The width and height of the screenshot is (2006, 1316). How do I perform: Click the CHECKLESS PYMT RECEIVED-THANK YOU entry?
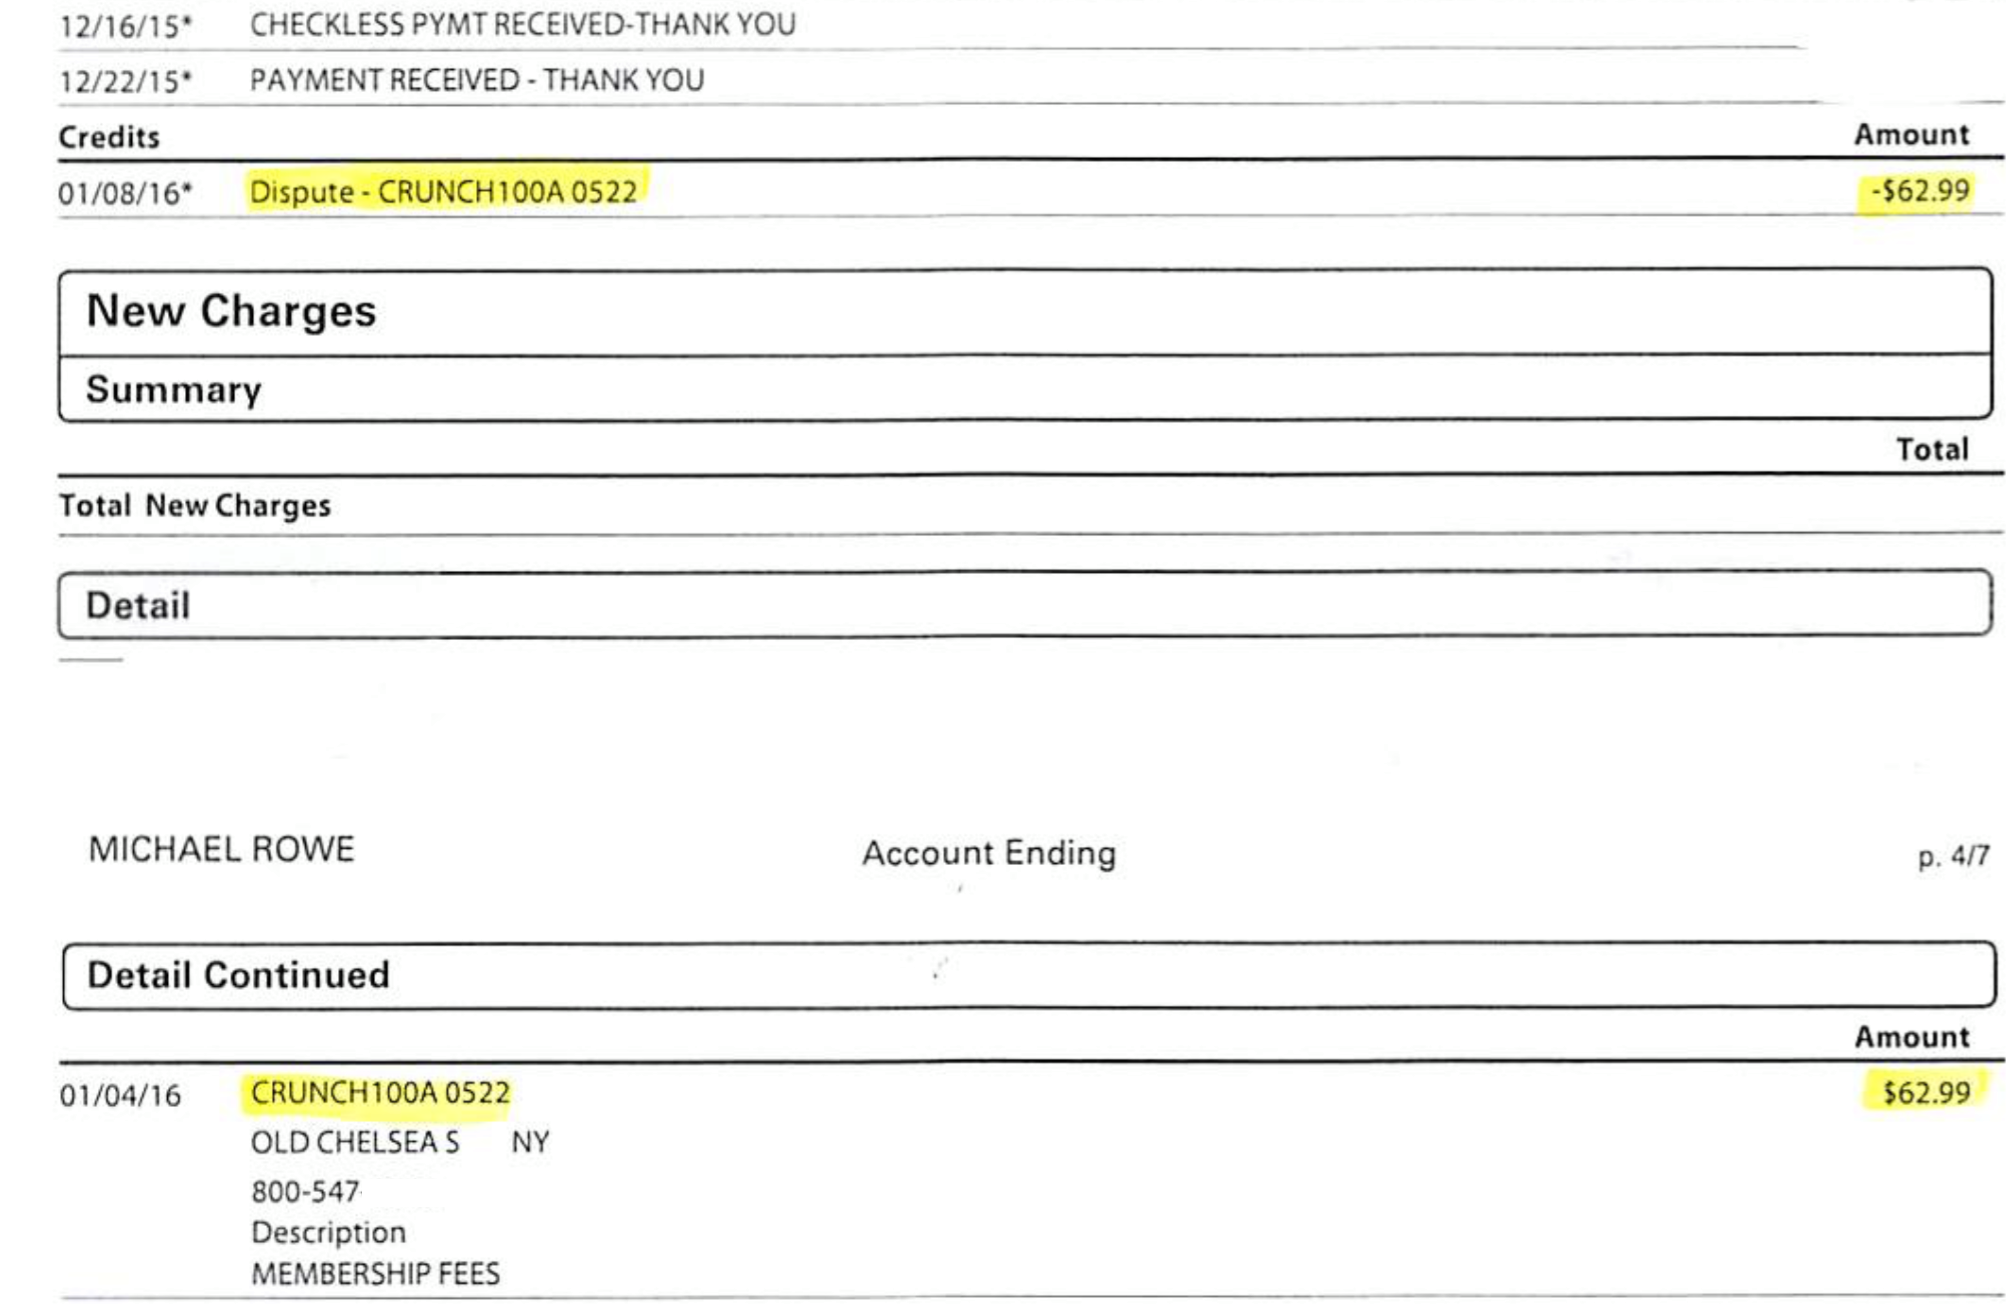coord(522,25)
